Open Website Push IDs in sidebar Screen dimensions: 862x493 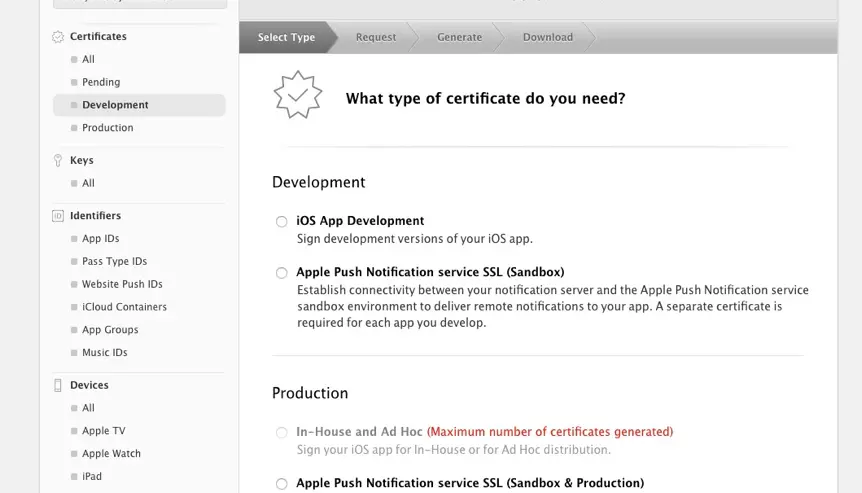[122, 284]
